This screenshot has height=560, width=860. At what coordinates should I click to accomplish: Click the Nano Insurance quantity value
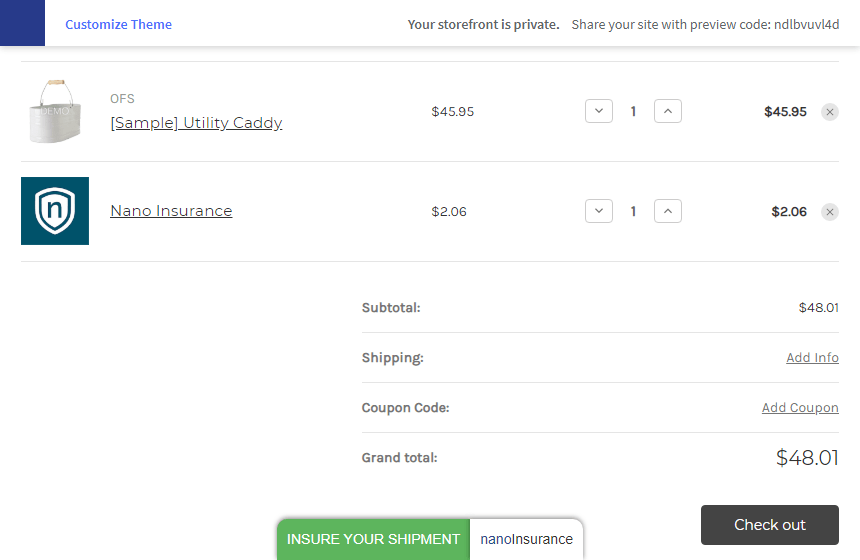633,212
